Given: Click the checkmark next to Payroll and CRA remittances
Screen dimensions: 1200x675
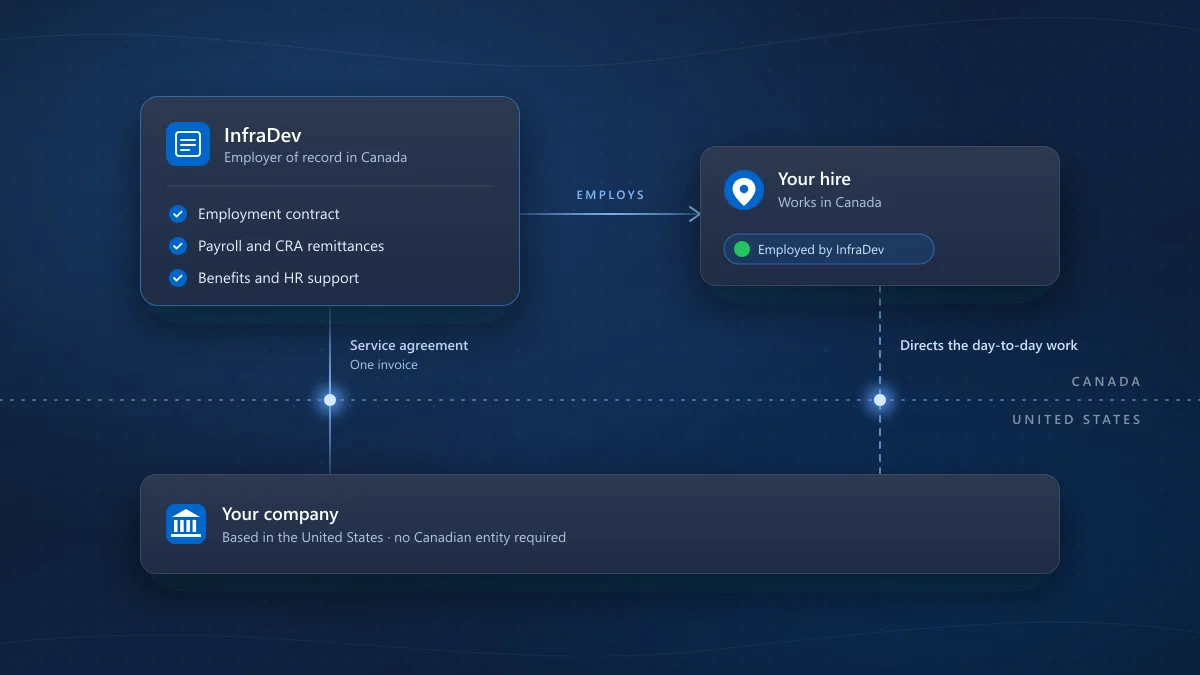Looking at the screenshot, I should tap(178, 246).
